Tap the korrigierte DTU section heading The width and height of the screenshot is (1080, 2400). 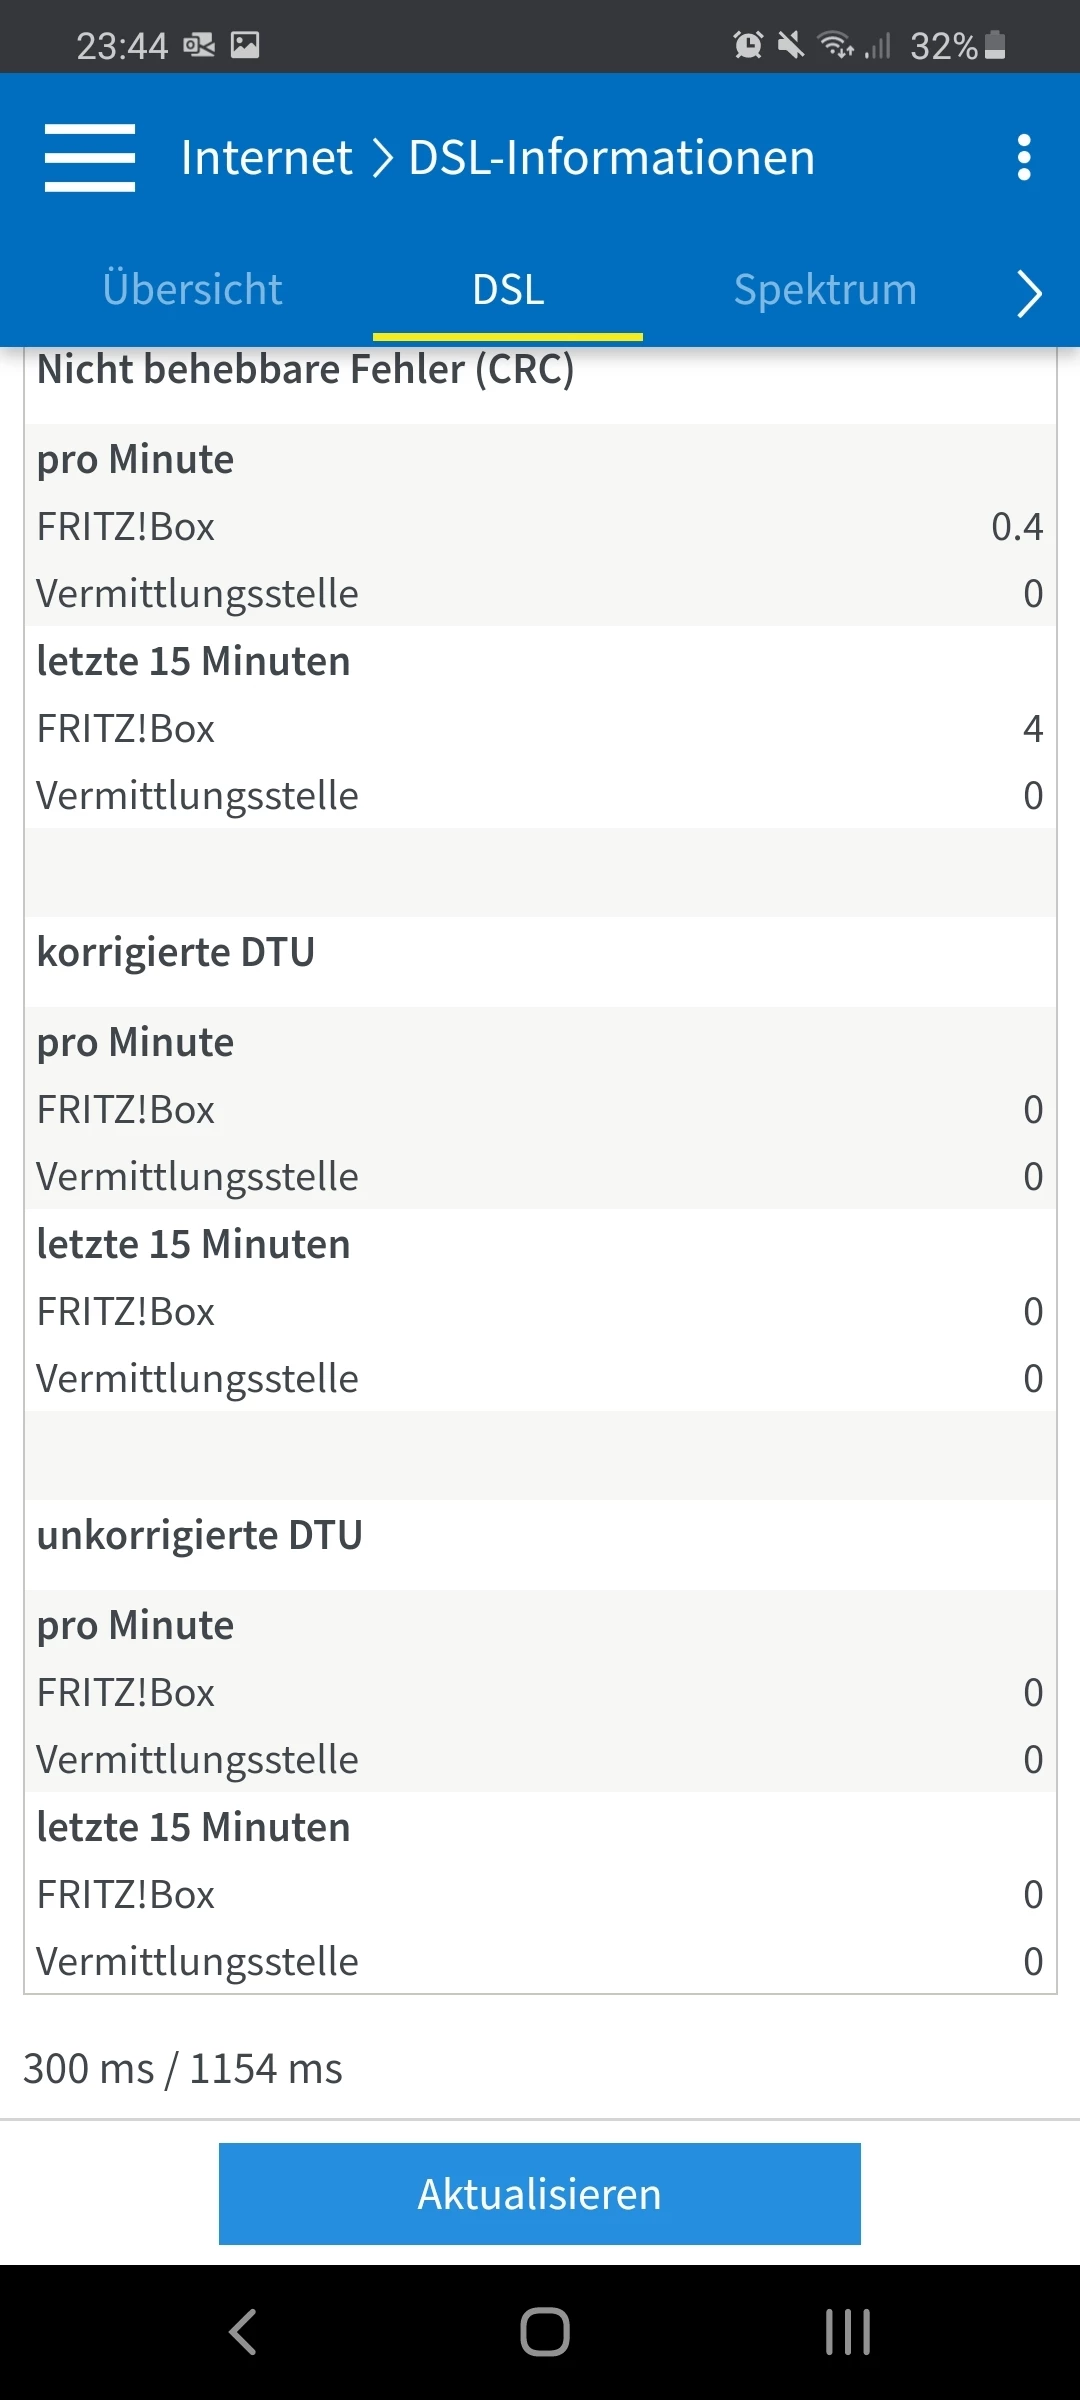point(176,952)
